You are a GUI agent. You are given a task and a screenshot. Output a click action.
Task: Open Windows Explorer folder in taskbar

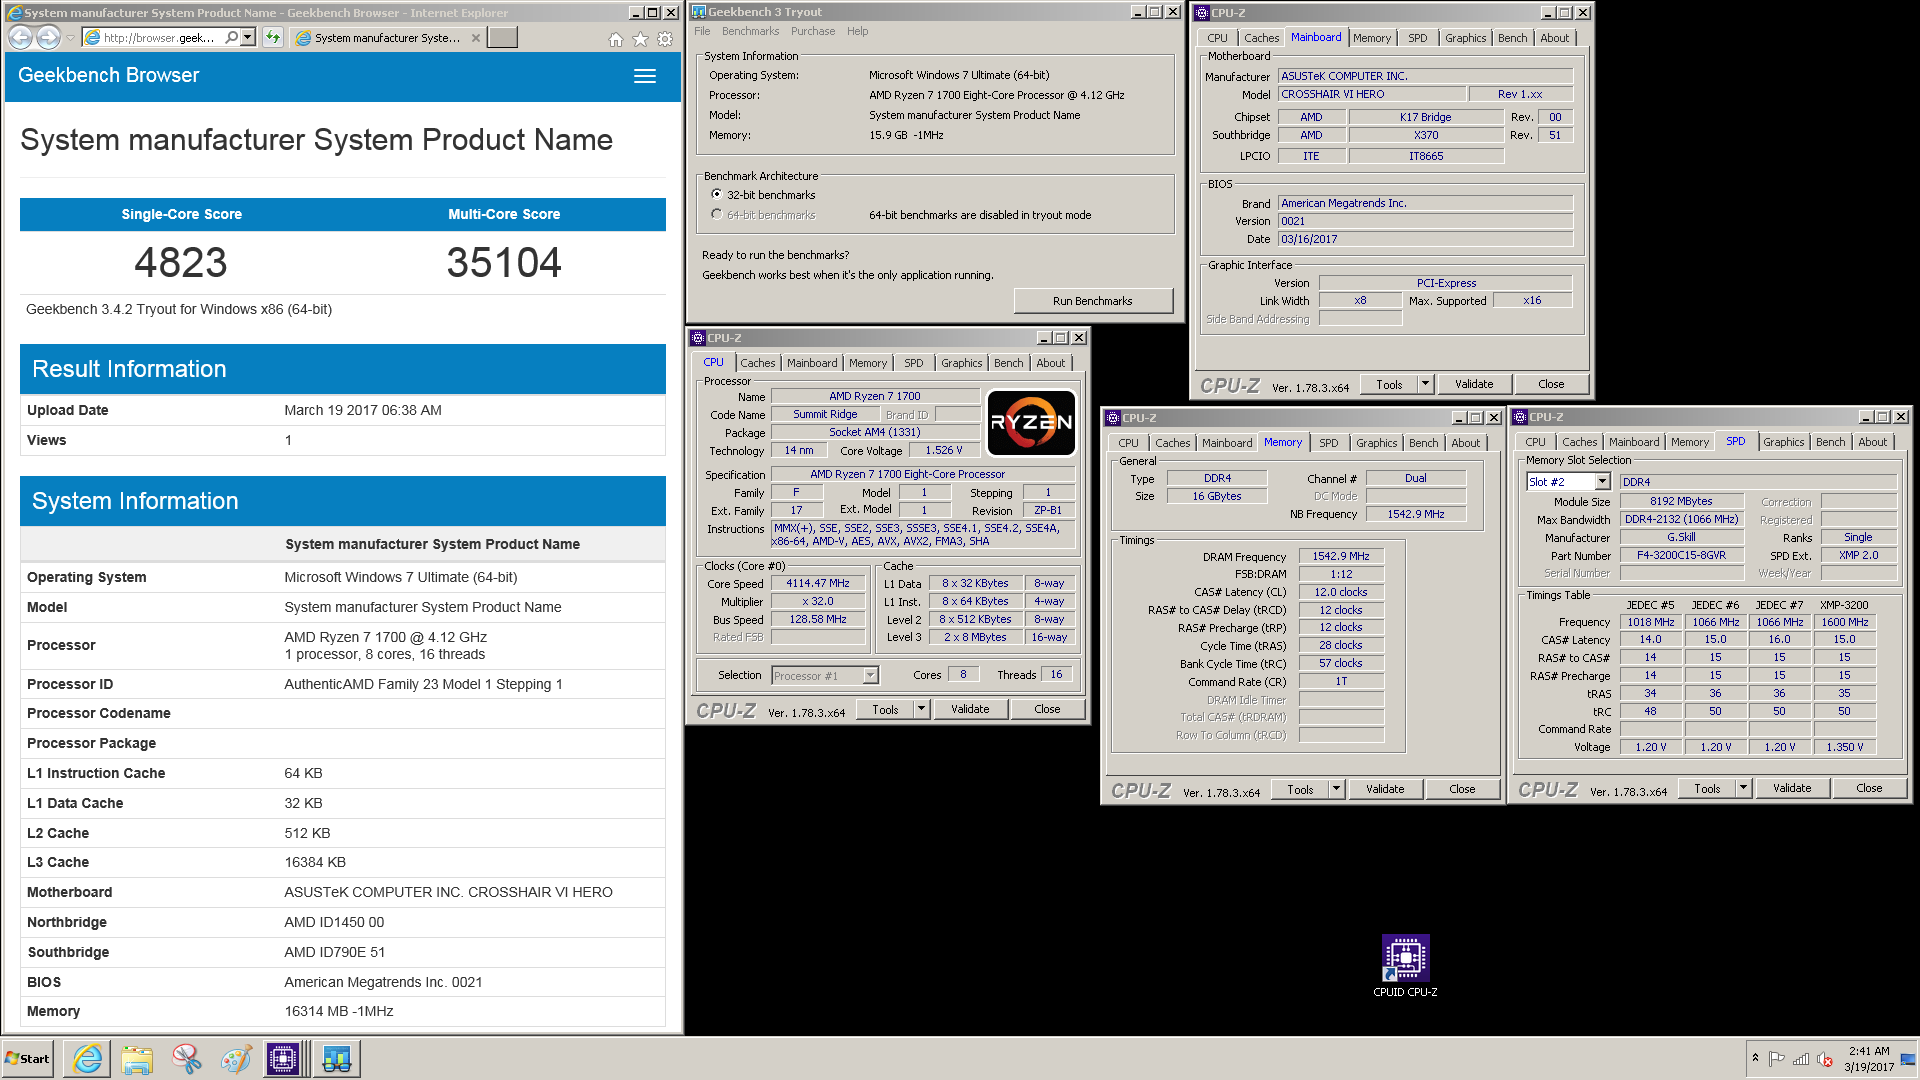coord(137,1059)
